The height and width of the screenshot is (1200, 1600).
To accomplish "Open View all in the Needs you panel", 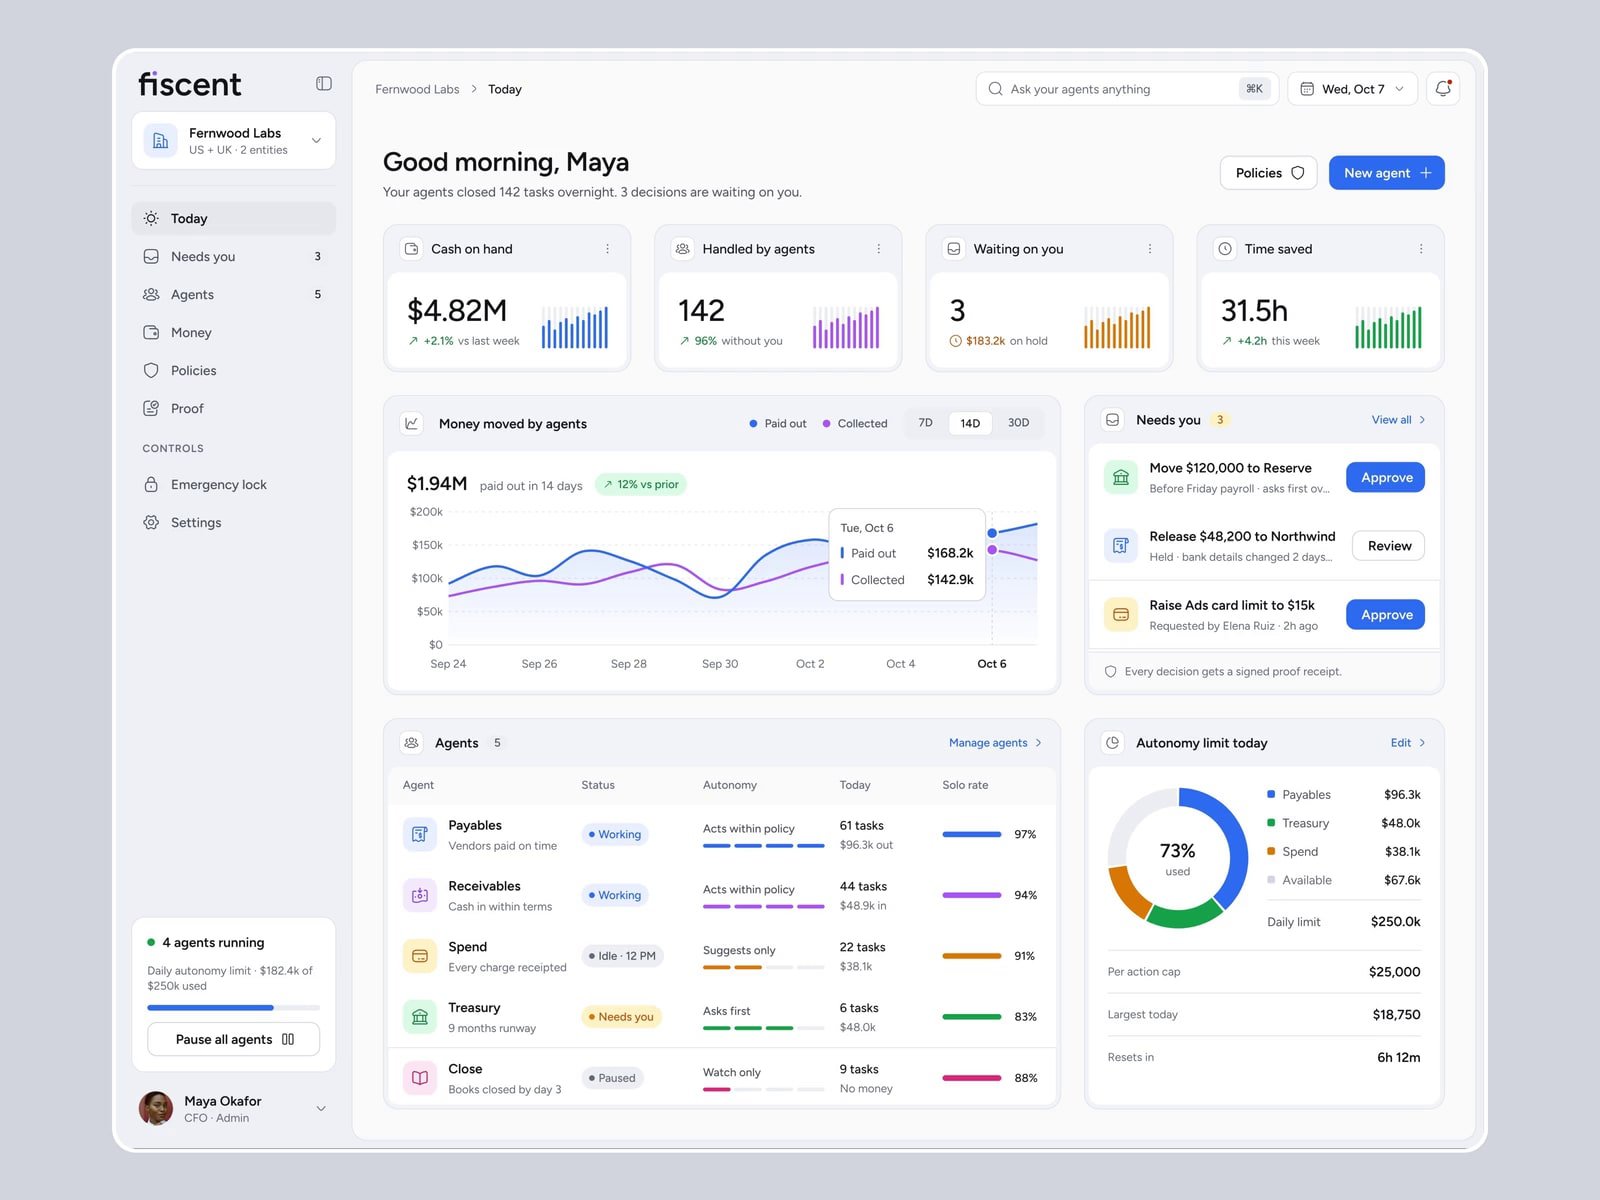I will click(x=1398, y=420).
